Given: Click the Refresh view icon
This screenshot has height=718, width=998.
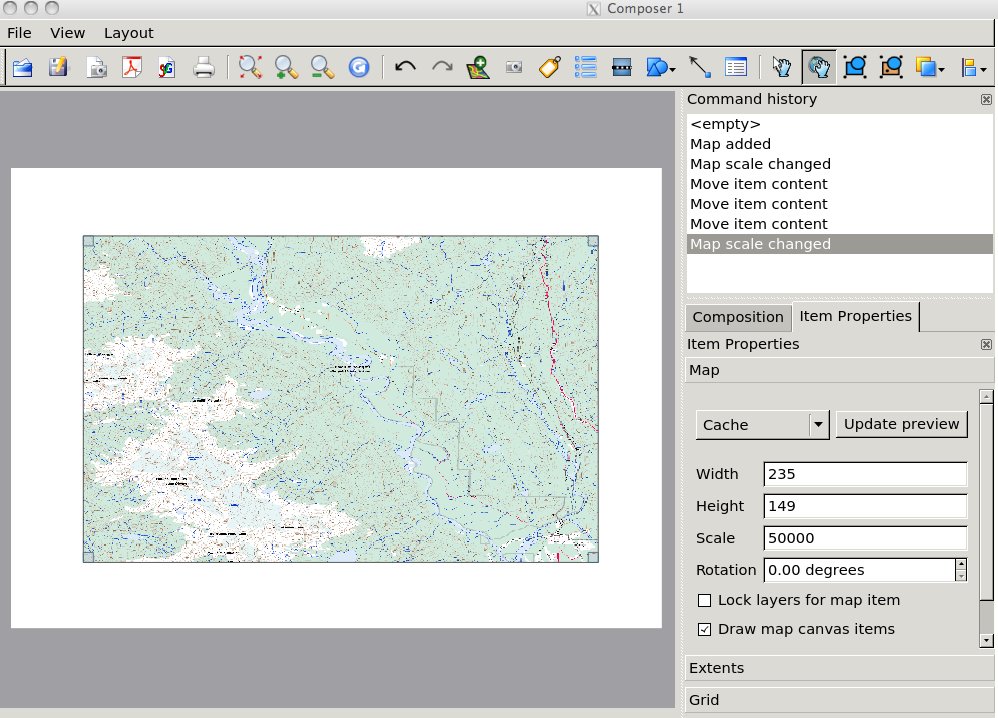Looking at the screenshot, I should 358,67.
